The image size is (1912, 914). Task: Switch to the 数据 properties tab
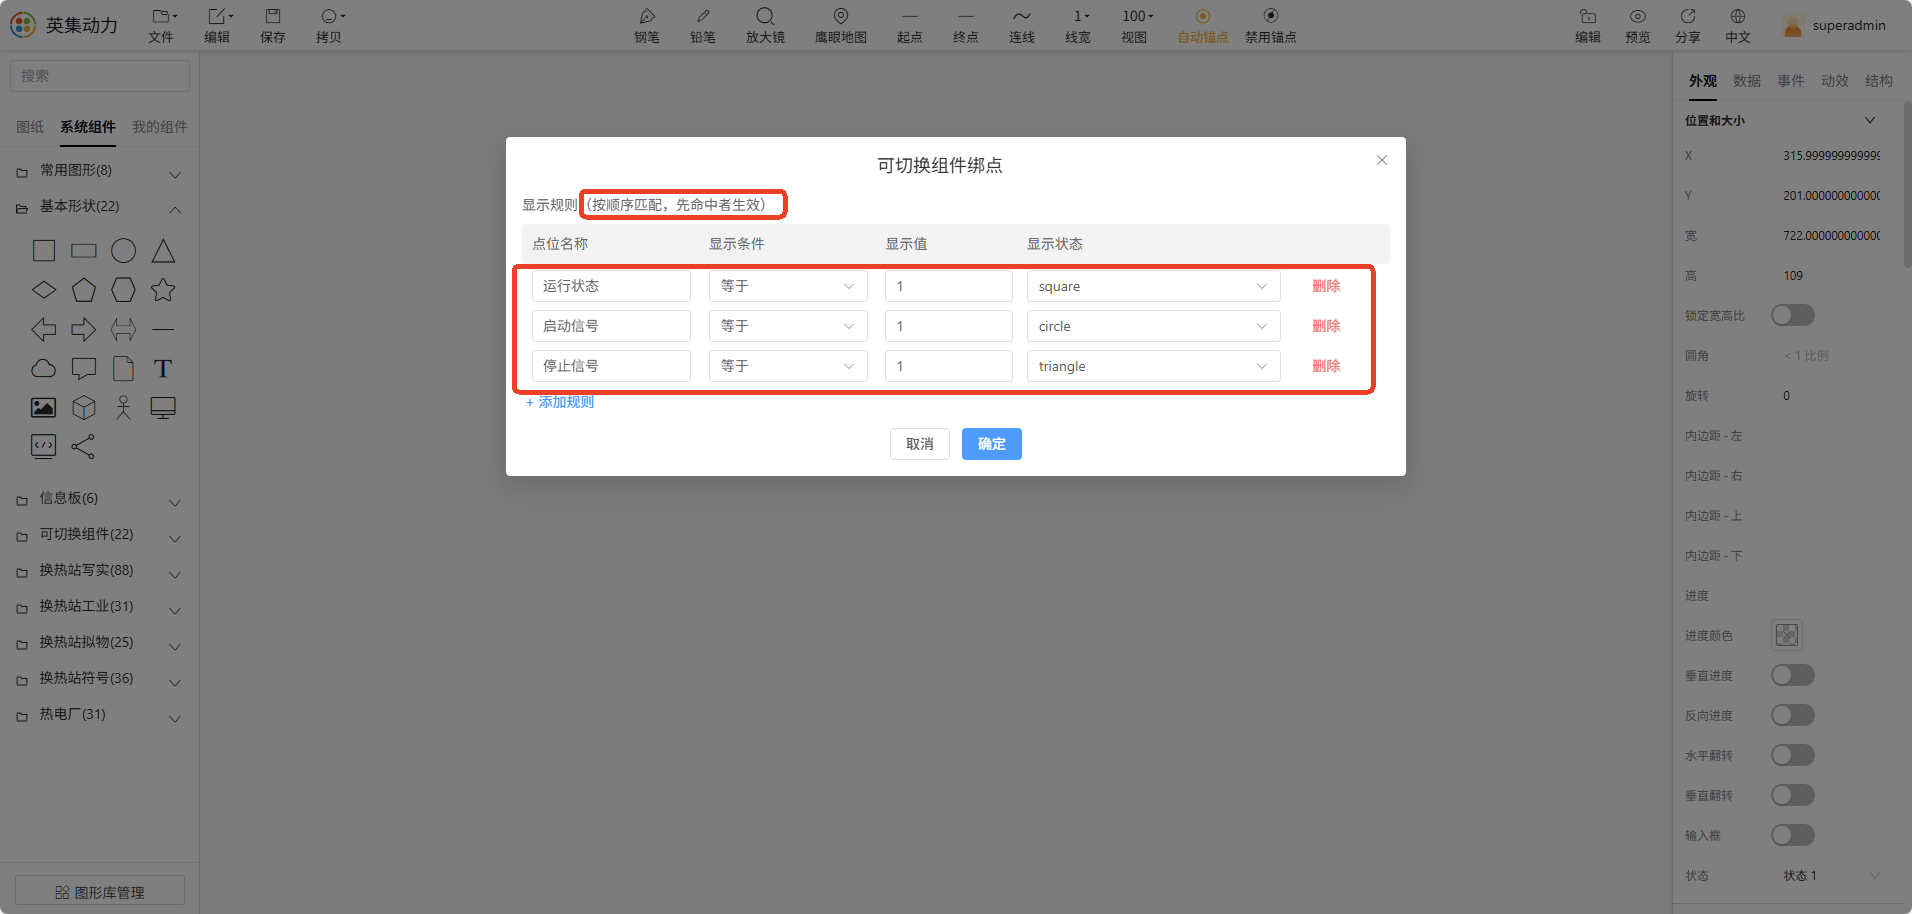click(x=1747, y=81)
